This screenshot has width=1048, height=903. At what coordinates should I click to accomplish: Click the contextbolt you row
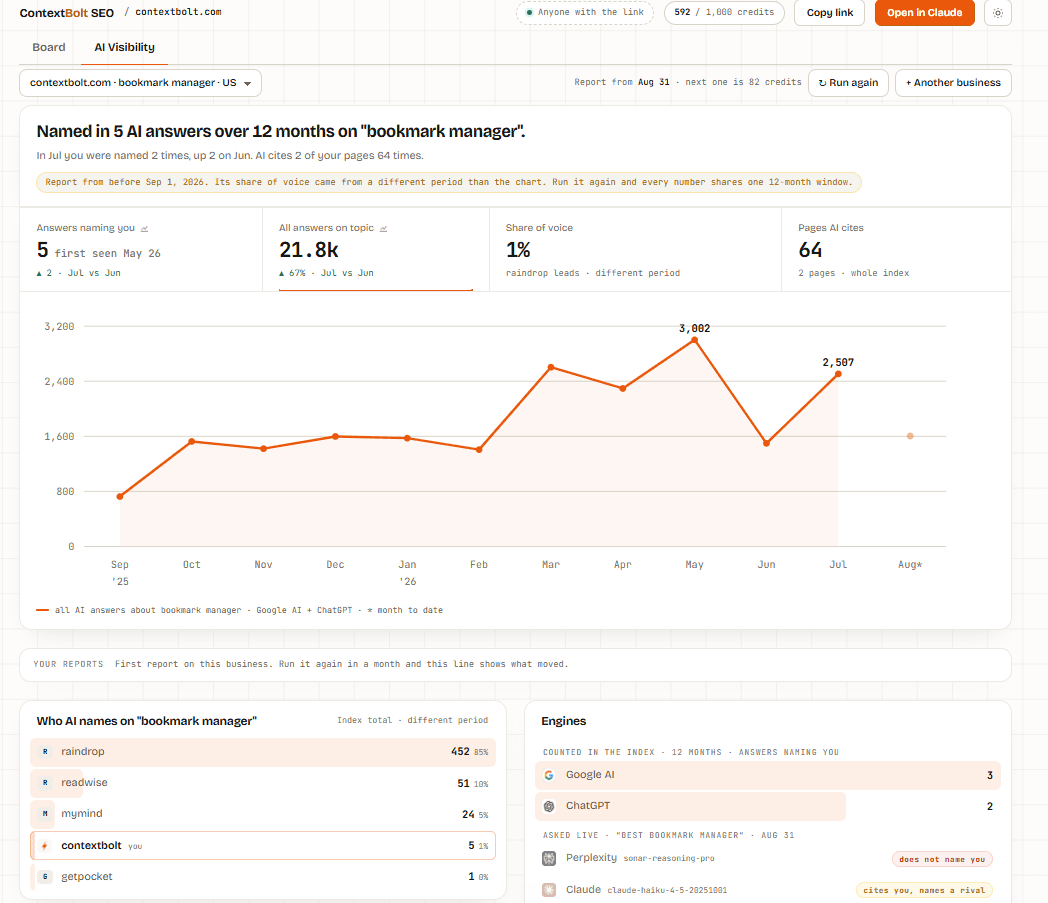coord(263,846)
